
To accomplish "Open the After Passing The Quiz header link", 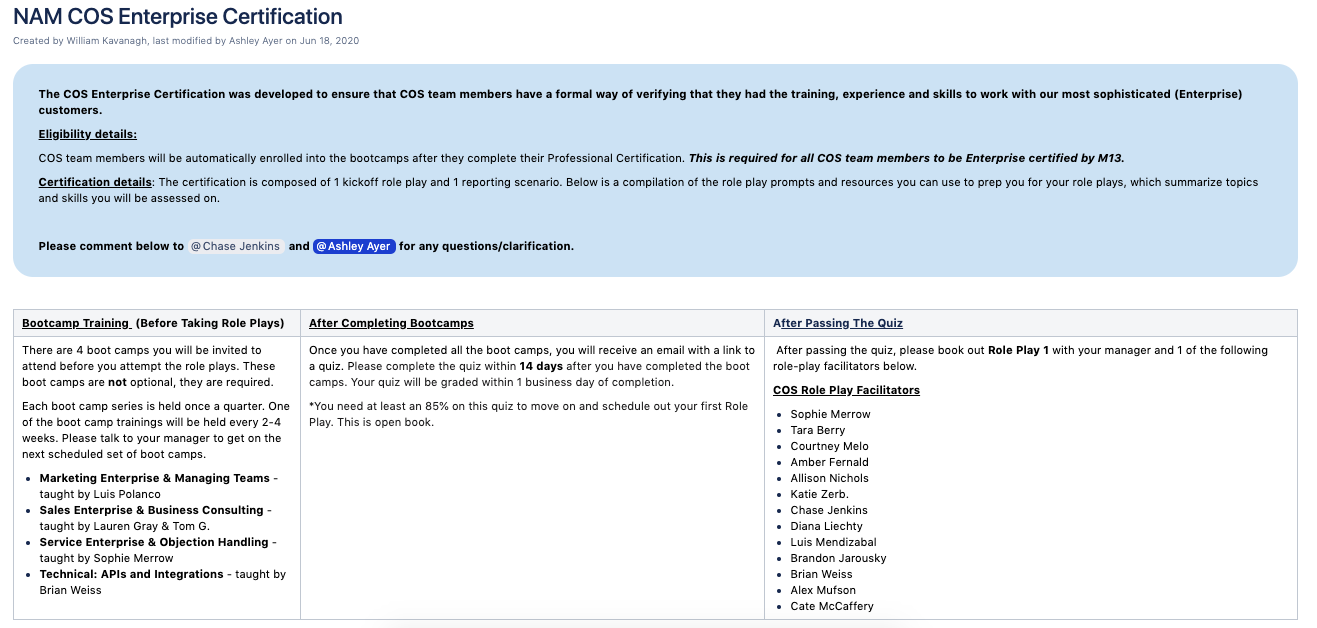I will [x=838, y=323].
